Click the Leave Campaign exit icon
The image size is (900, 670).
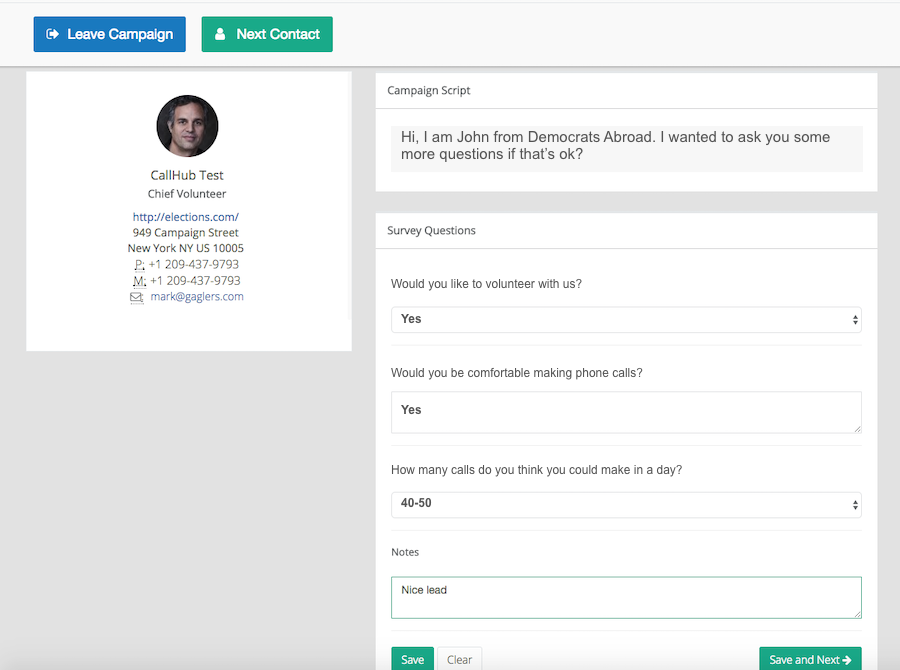click(52, 34)
